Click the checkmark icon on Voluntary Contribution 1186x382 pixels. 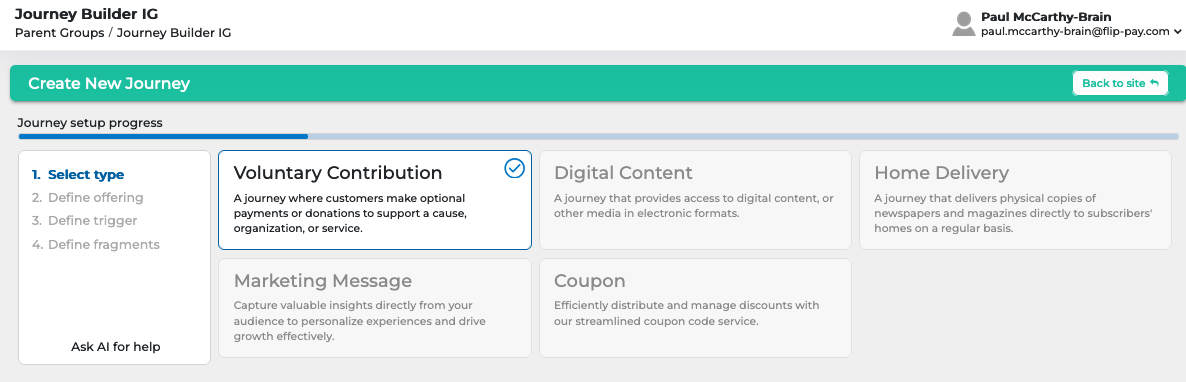point(514,168)
